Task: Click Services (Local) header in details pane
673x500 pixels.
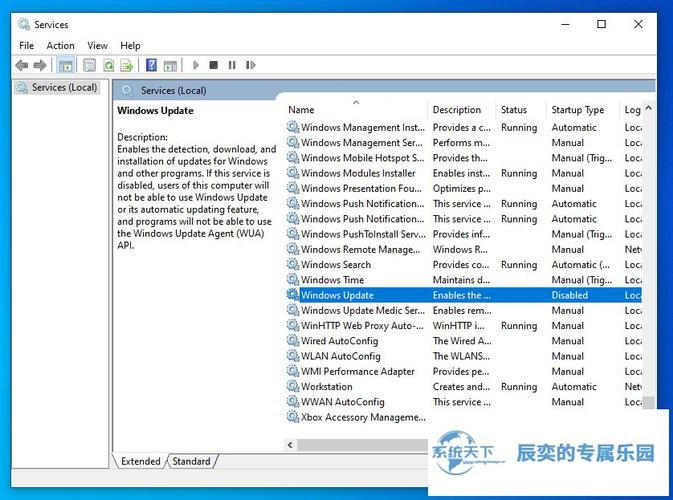Action: (x=173, y=91)
